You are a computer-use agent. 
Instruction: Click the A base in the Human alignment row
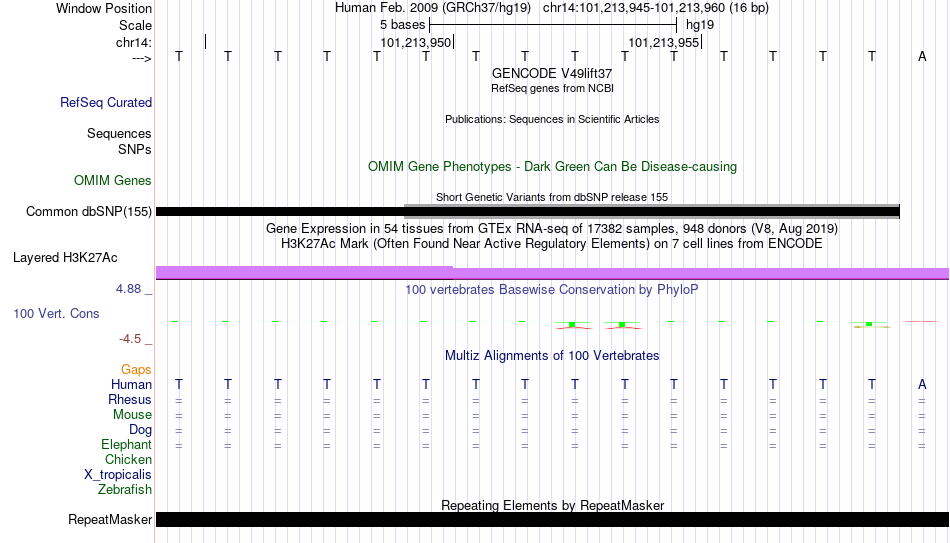tap(922, 384)
